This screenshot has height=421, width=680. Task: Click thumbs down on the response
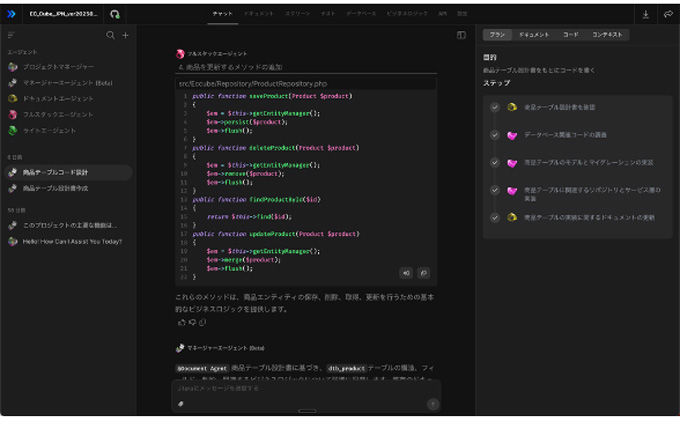tap(192, 323)
